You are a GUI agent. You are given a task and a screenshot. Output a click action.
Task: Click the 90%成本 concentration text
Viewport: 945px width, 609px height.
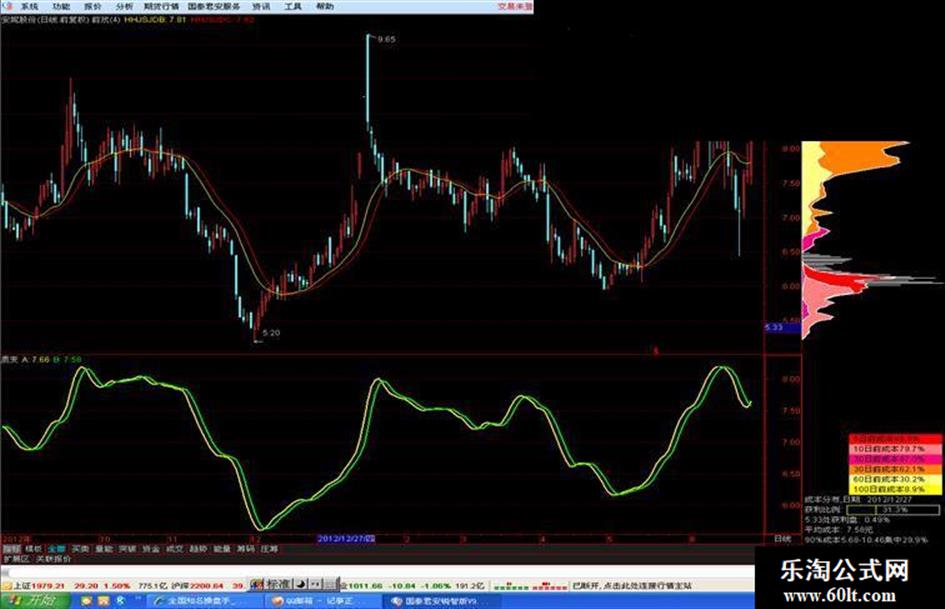(x=865, y=540)
